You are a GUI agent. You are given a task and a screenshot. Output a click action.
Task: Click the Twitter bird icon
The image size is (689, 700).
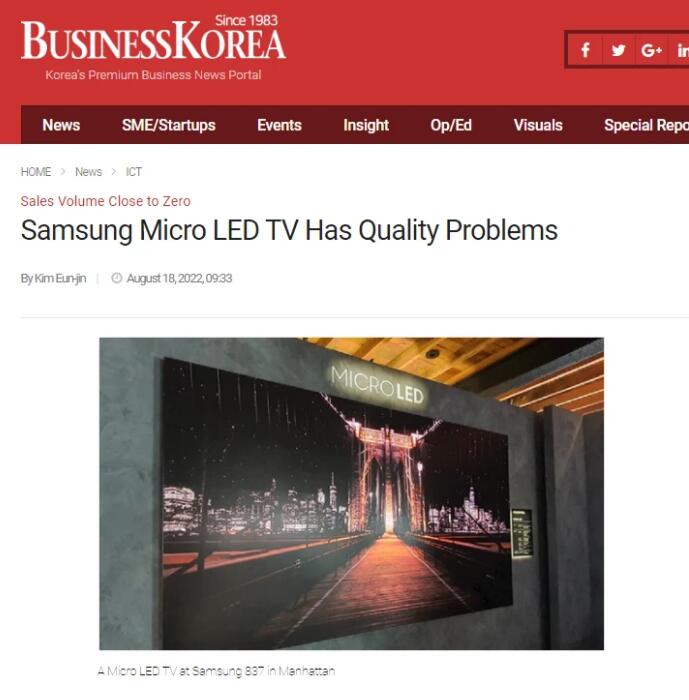coord(618,50)
